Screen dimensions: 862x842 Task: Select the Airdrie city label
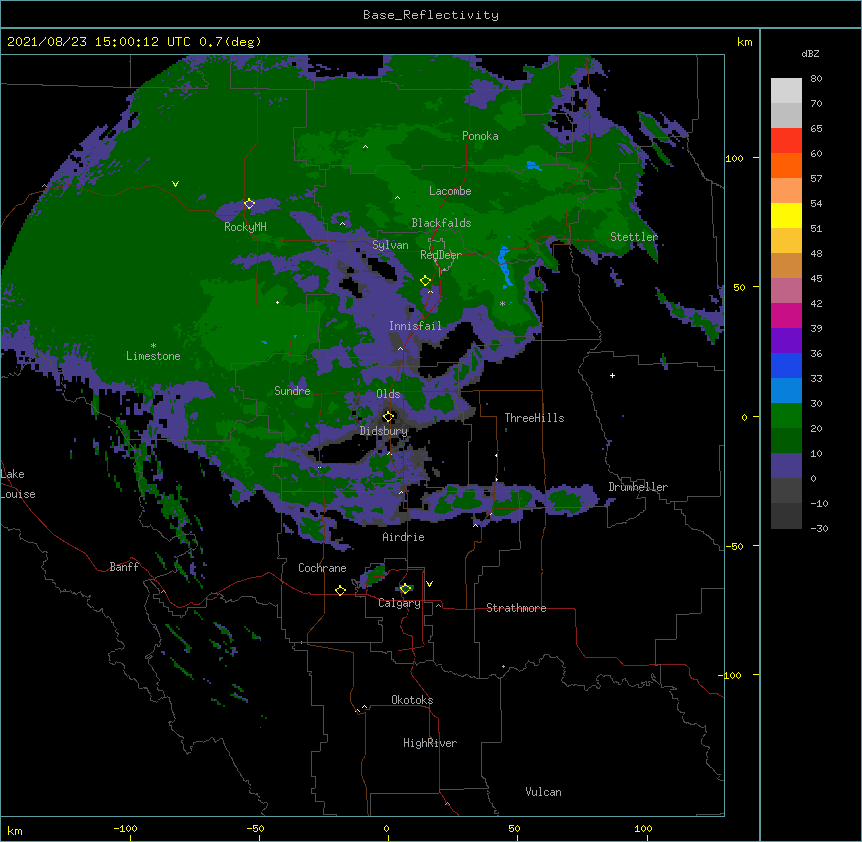[x=404, y=537]
